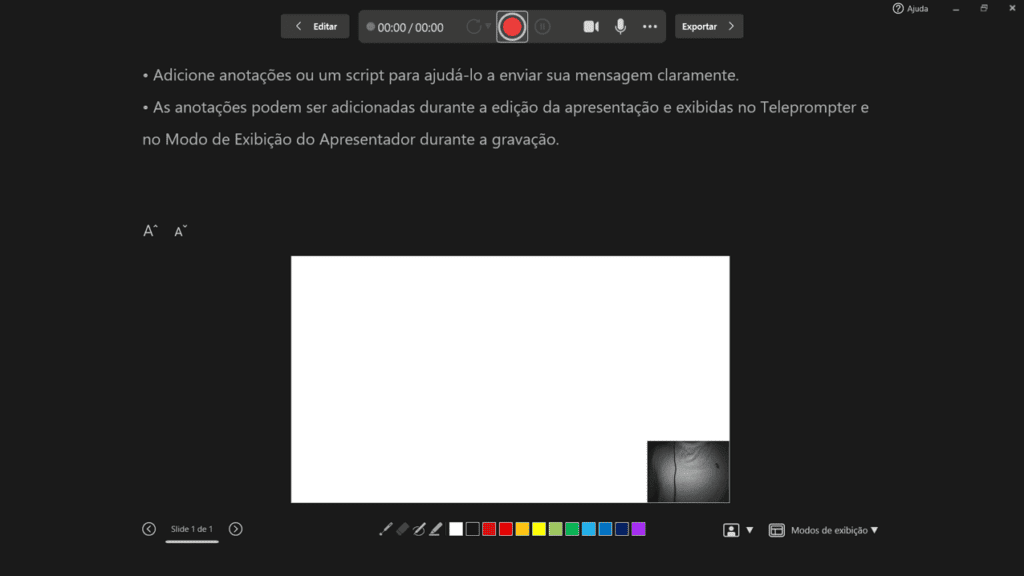Click the Slide 1 de 1 indicator

pyautogui.click(x=192, y=529)
